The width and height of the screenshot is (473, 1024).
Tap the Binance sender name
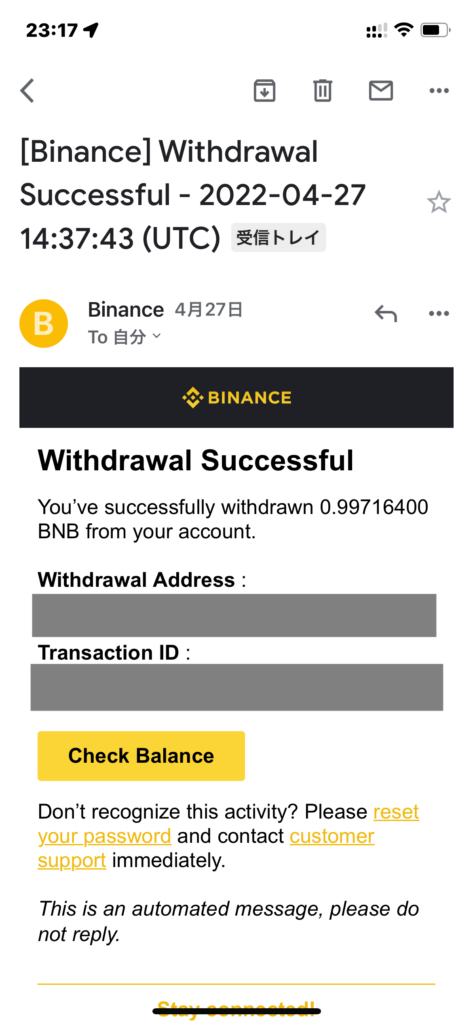(125, 310)
